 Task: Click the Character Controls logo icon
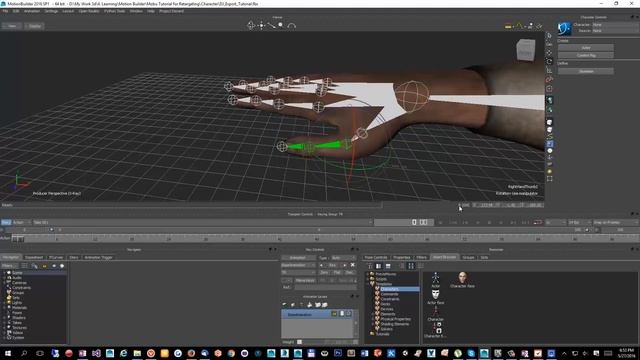click(564, 28)
